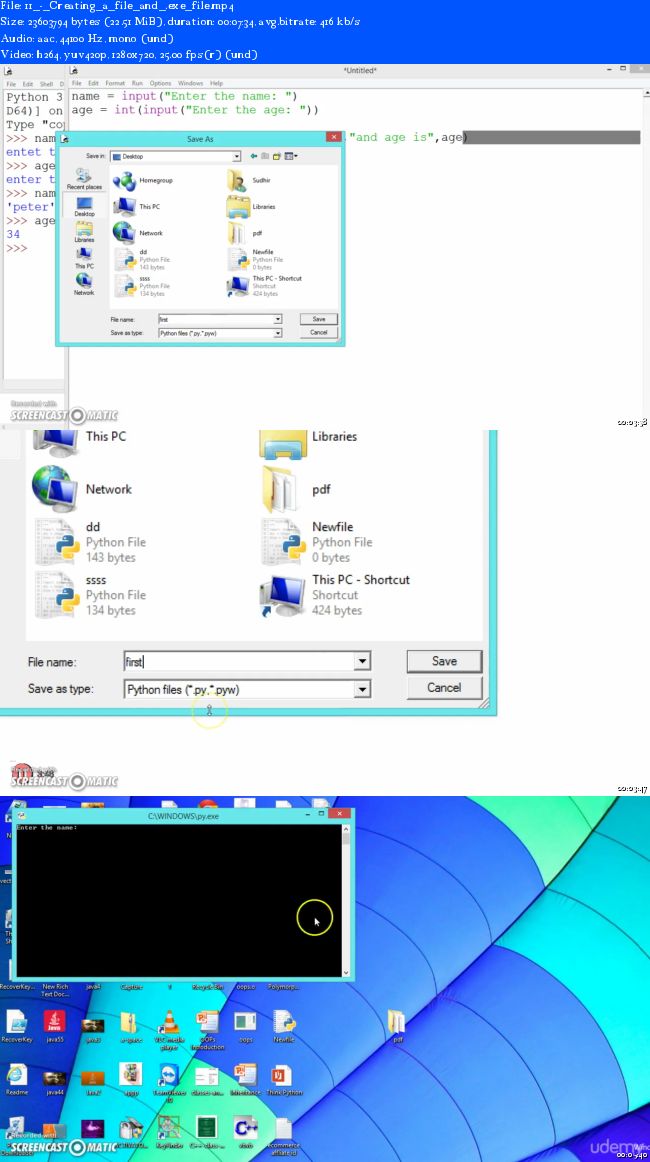This screenshot has height=1162, width=650.
Task: Select the Network item in the enlarged view
Action: [x=82, y=489]
